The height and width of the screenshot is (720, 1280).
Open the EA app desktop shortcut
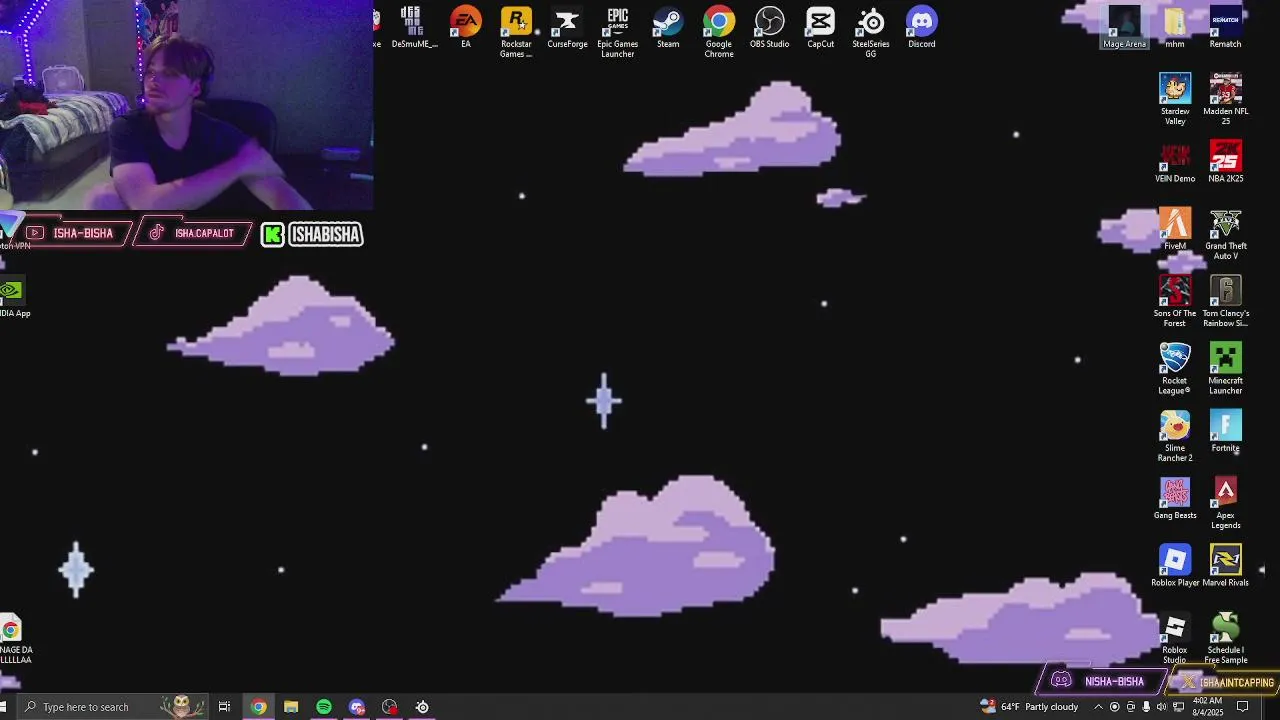[x=465, y=28]
